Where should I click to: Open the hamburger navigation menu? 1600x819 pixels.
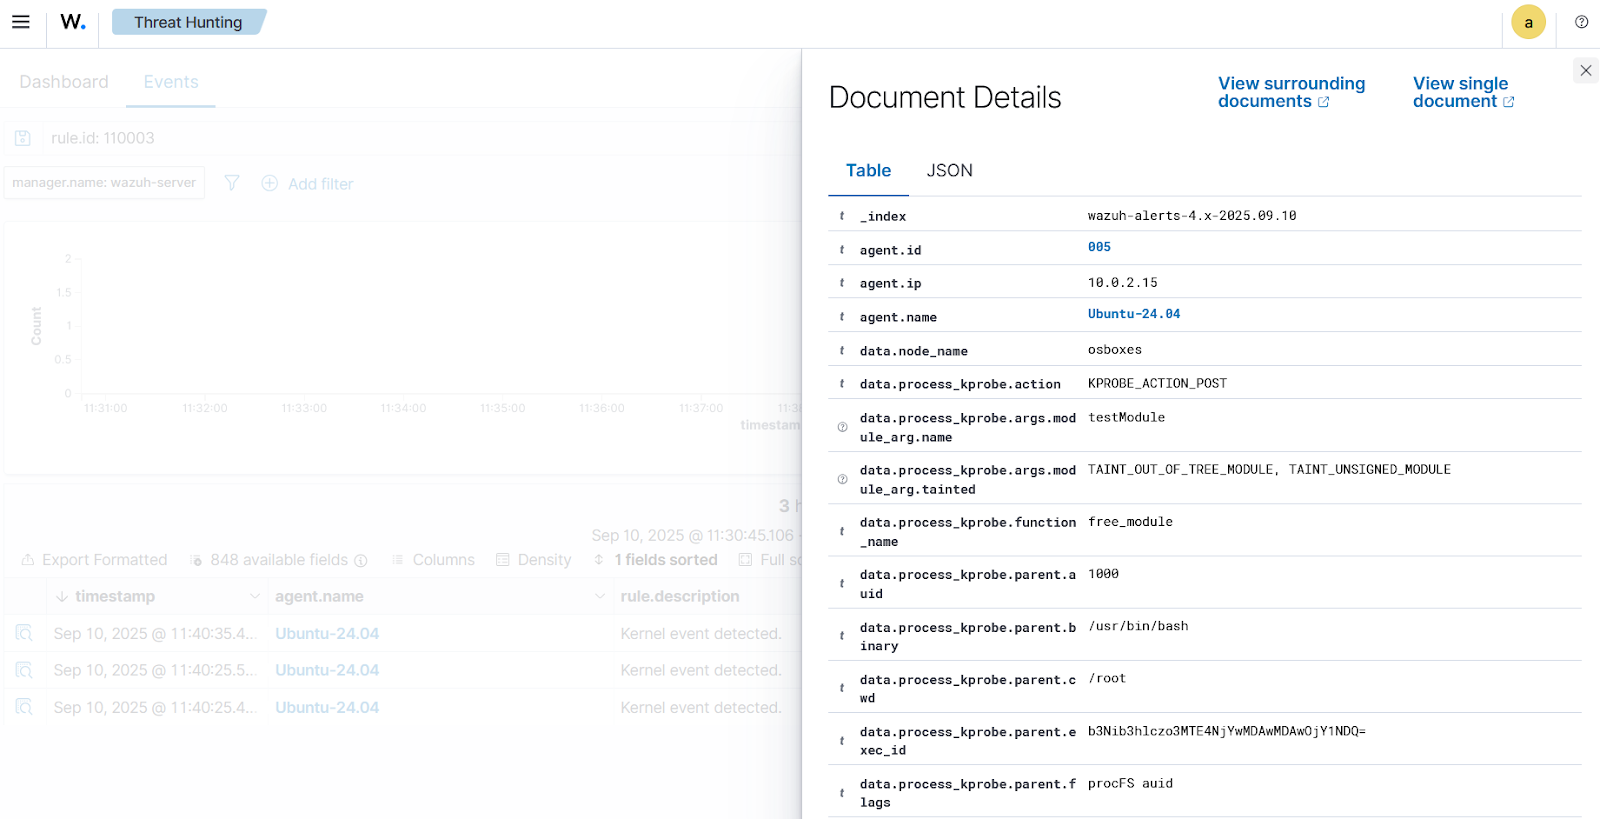pos(21,22)
